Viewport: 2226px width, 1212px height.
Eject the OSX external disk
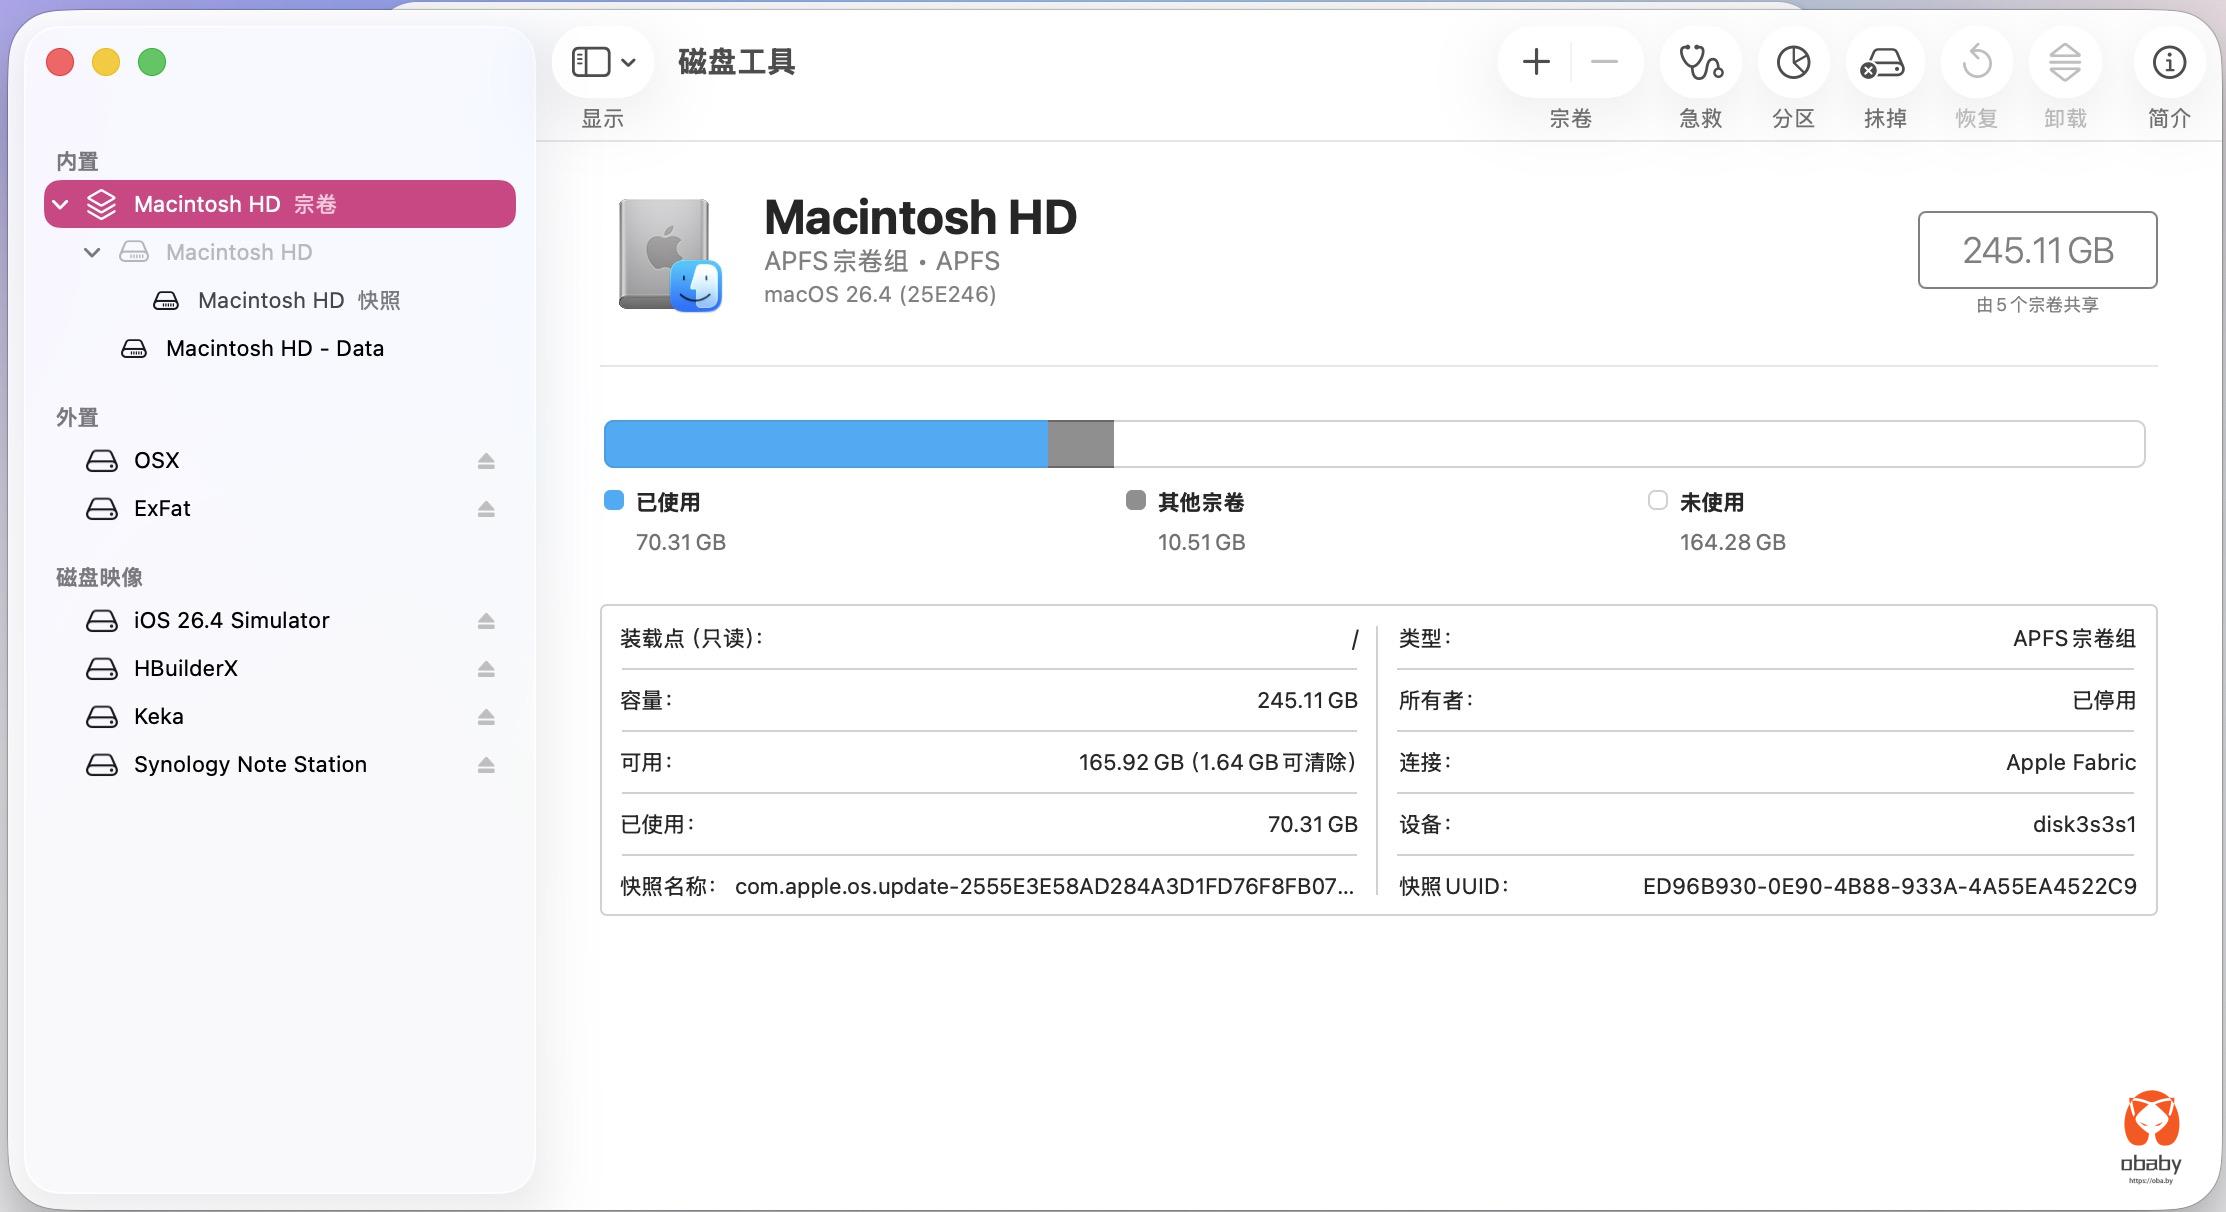click(x=486, y=461)
